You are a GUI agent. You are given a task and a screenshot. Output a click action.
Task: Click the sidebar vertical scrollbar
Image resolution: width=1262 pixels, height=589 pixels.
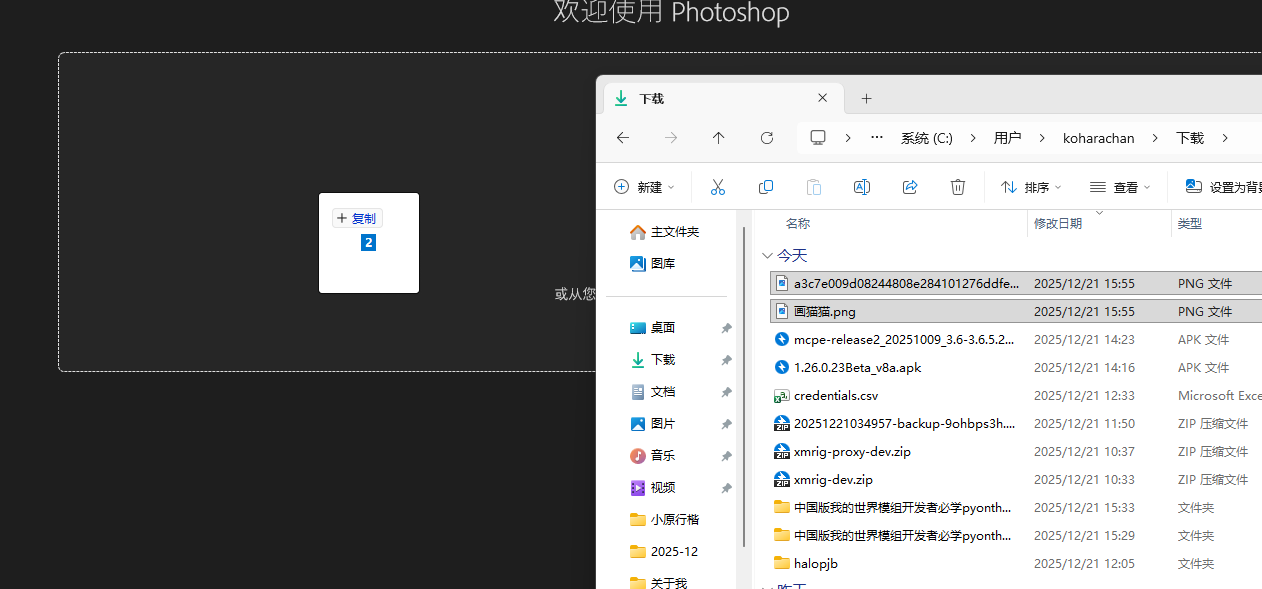pos(744,387)
